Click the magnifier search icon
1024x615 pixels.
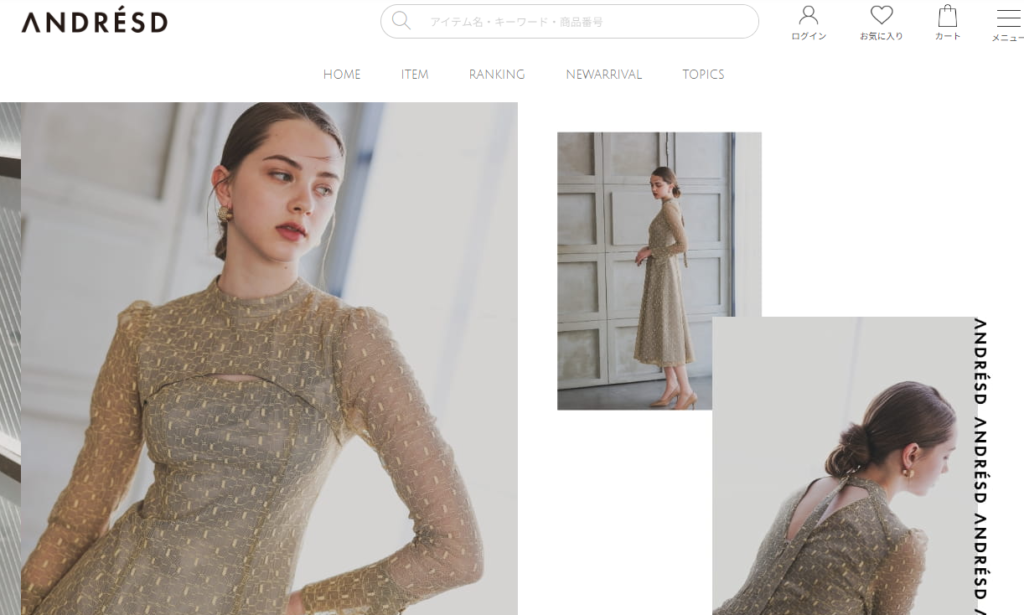[x=401, y=21]
